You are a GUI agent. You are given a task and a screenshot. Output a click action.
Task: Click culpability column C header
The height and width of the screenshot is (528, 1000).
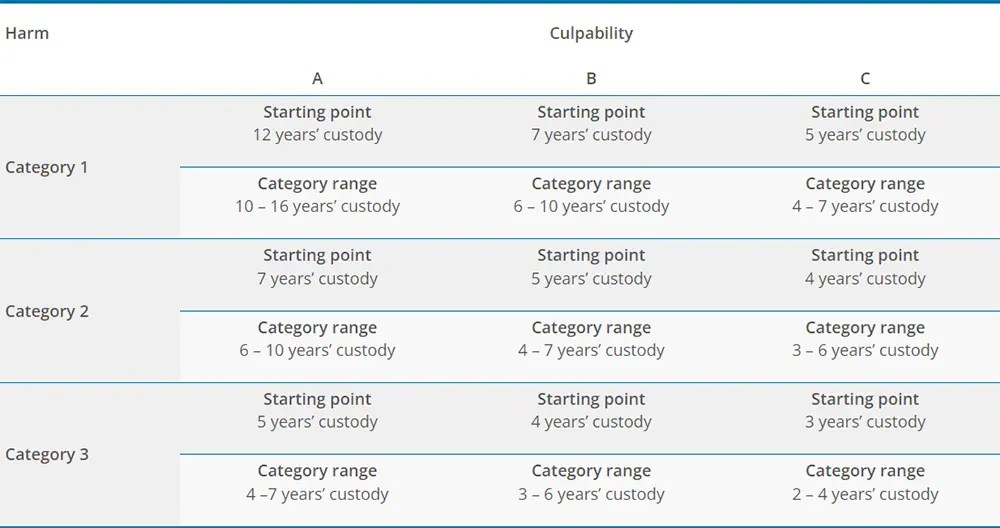pos(865,78)
